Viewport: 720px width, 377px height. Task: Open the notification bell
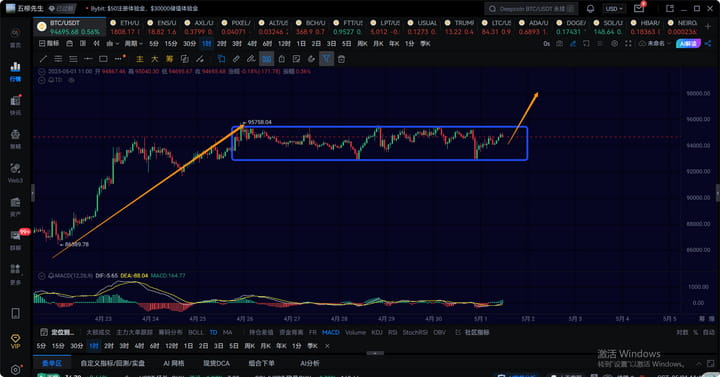pyautogui.click(x=590, y=9)
